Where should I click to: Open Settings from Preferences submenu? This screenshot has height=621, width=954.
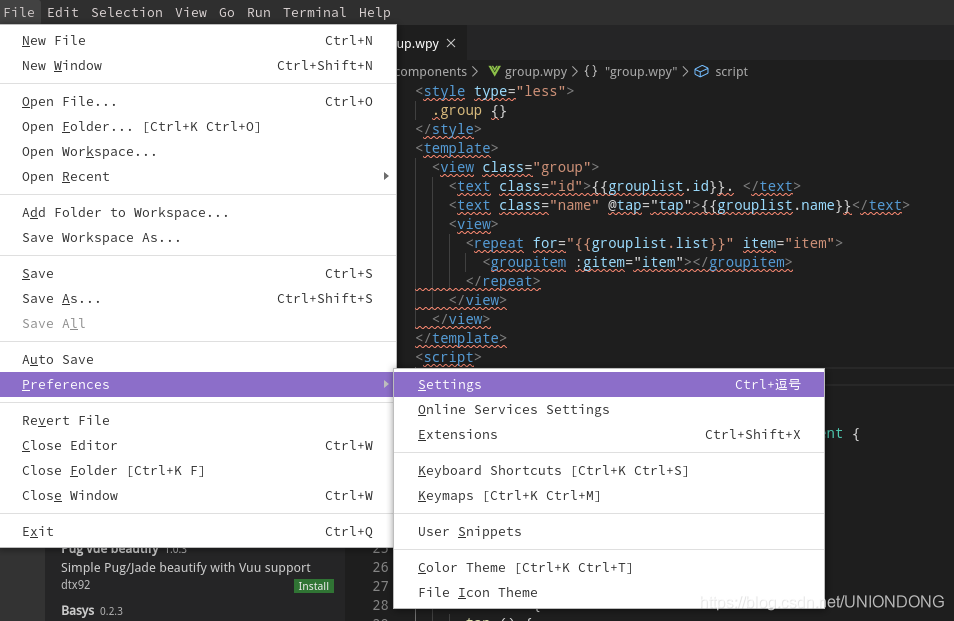coord(609,384)
